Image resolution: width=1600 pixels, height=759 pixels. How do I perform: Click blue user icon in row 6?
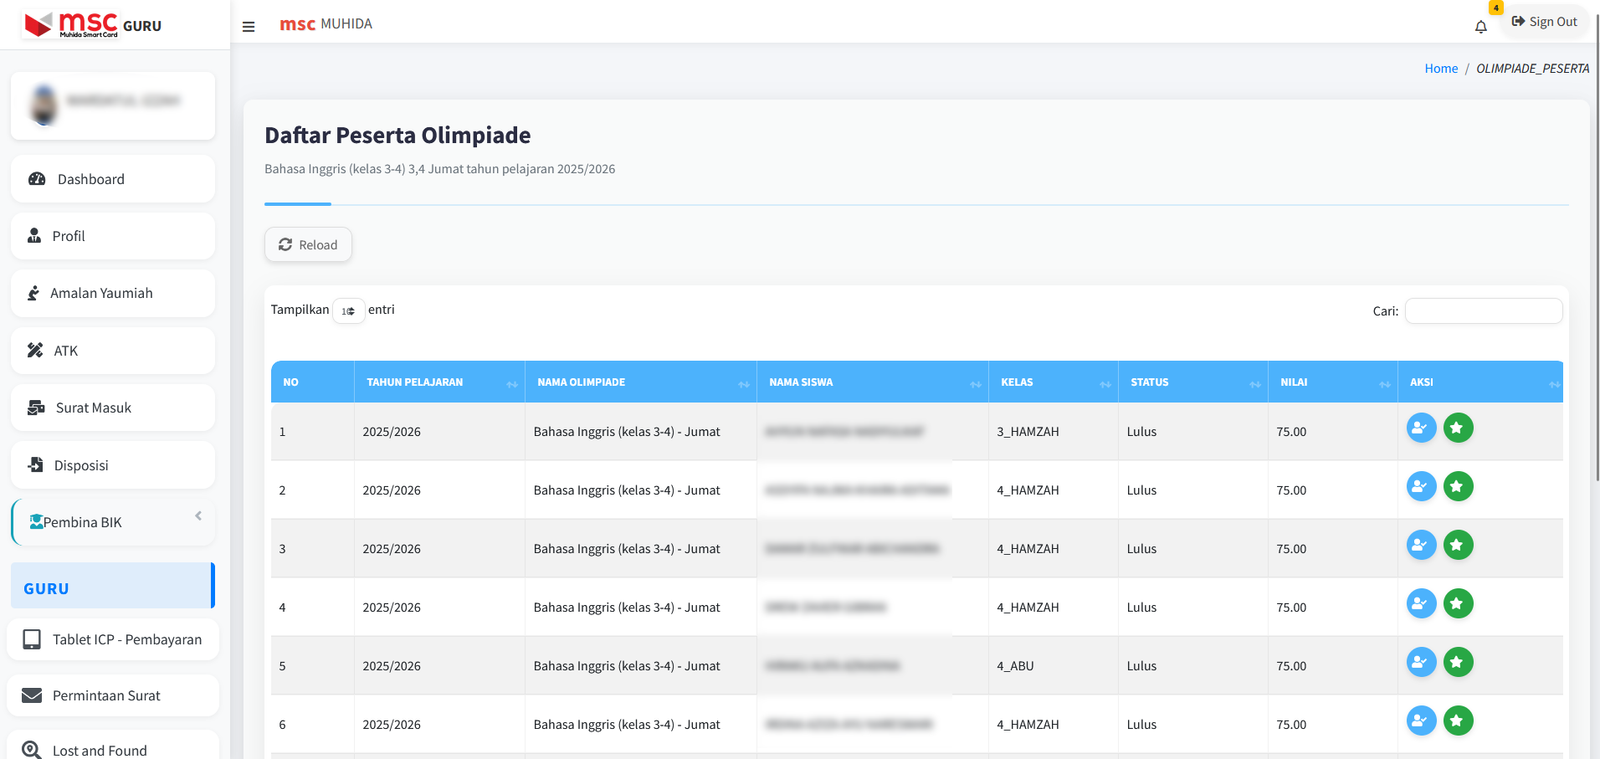[1421, 721]
